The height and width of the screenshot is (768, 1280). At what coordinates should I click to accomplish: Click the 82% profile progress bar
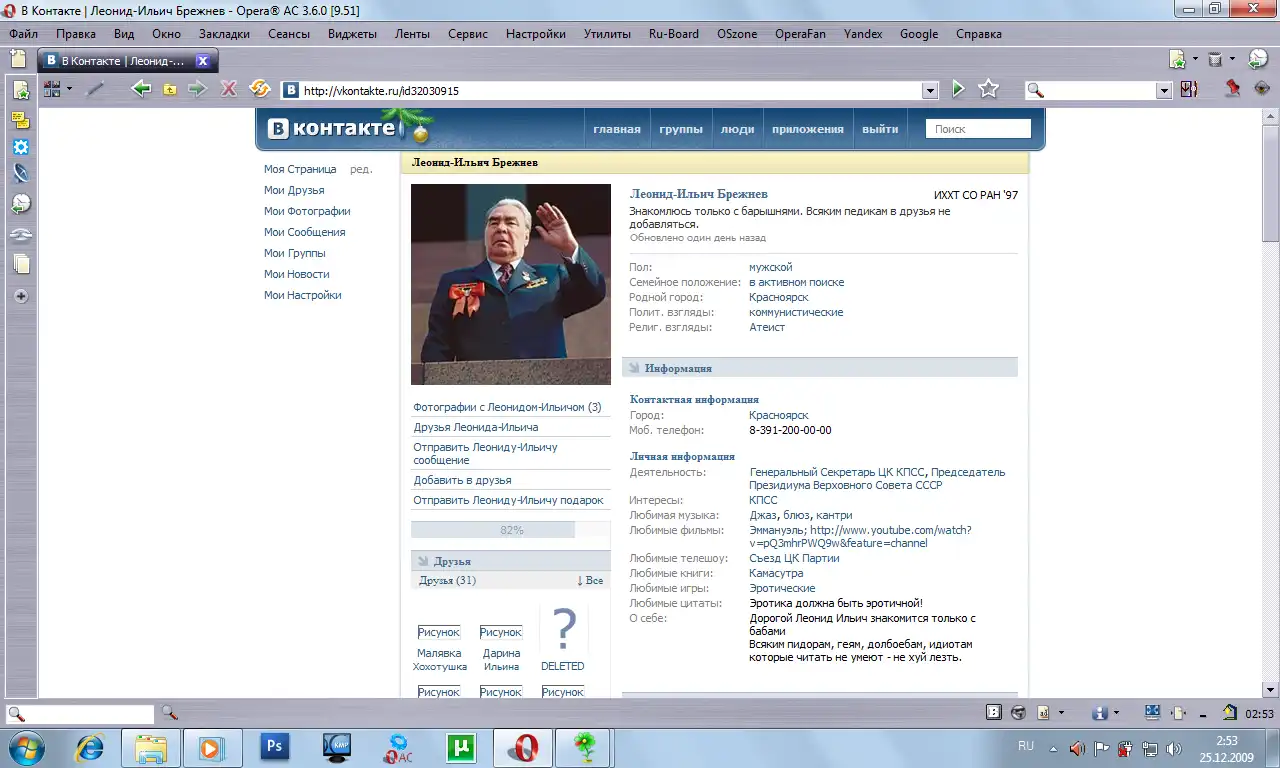[510, 530]
